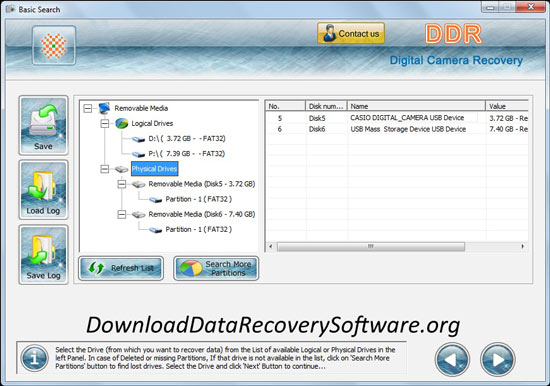
Task: Click the Save drive button
Action: (x=43, y=125)
